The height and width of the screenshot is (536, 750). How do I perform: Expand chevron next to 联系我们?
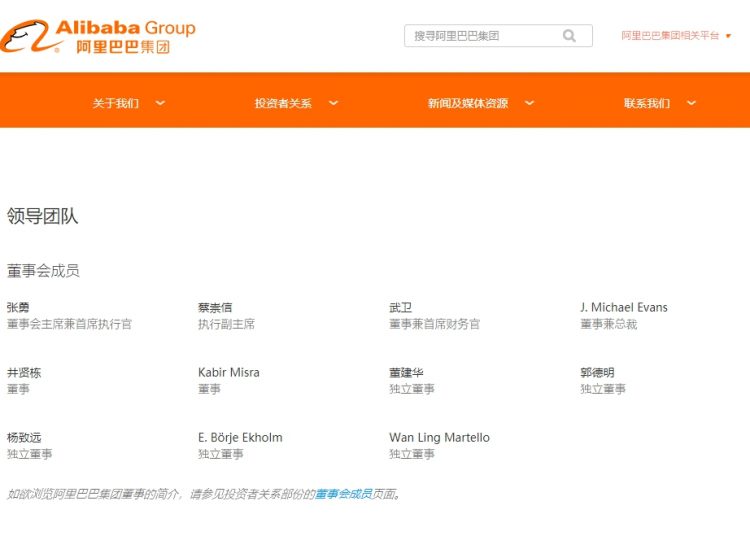pos(691,103)
